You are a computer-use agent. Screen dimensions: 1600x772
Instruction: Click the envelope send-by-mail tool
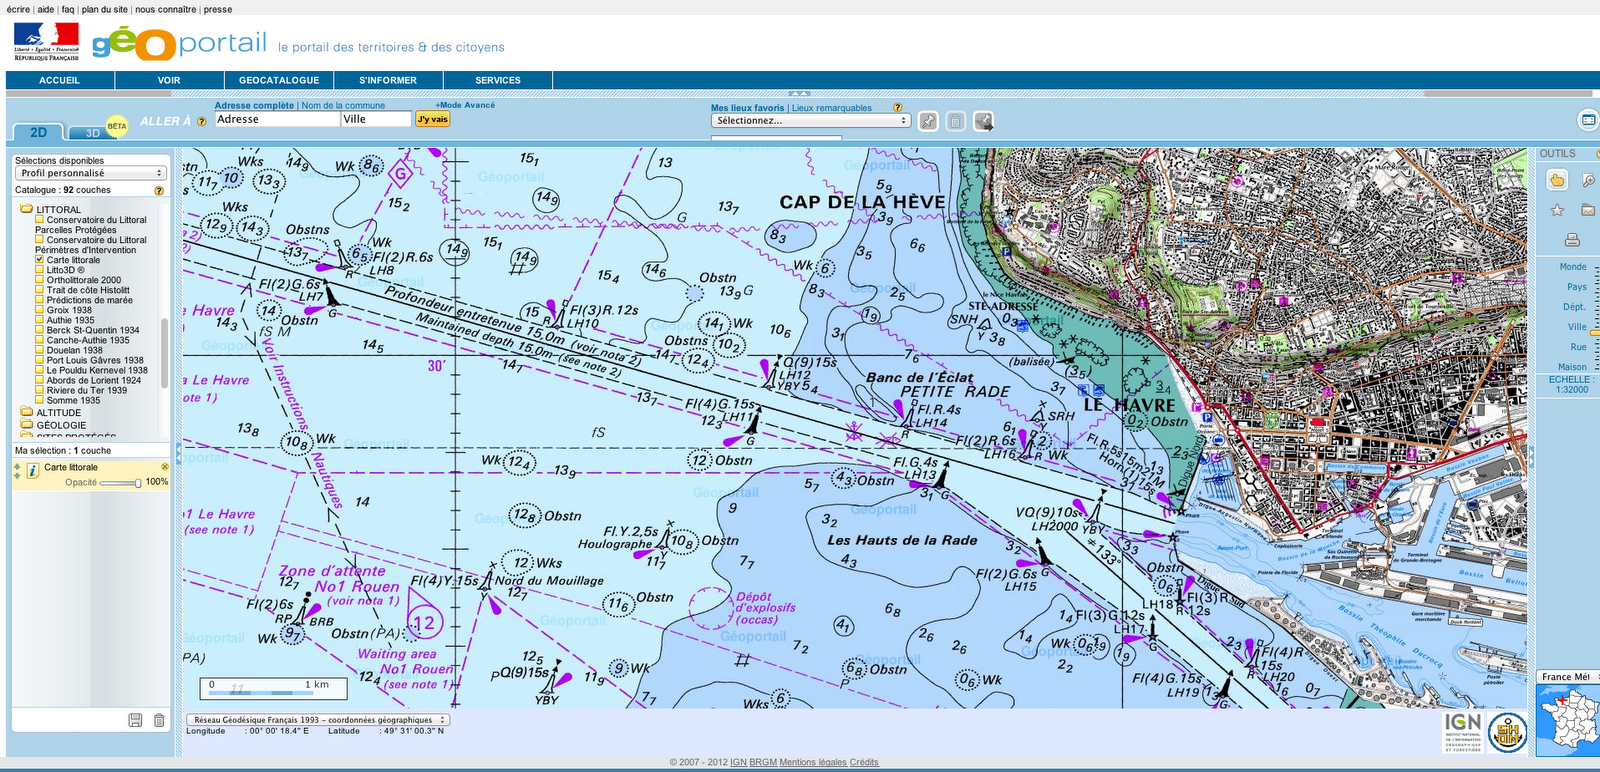1588,210
